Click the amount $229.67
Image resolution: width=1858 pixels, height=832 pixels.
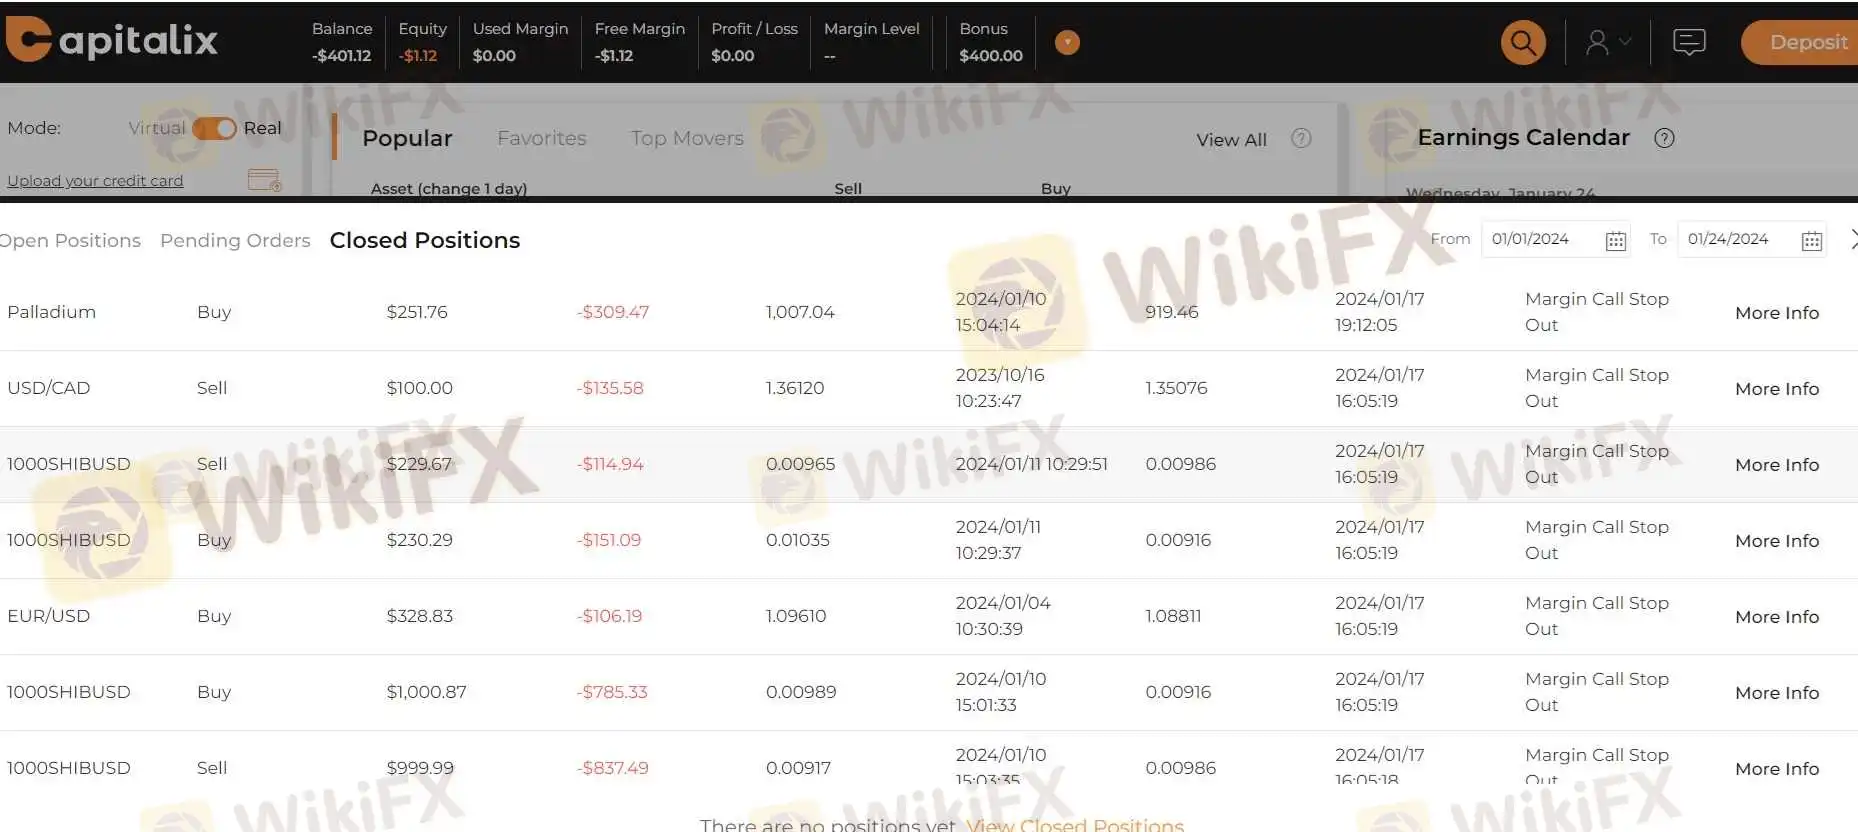pyautogui.click(x=419, y=464)
